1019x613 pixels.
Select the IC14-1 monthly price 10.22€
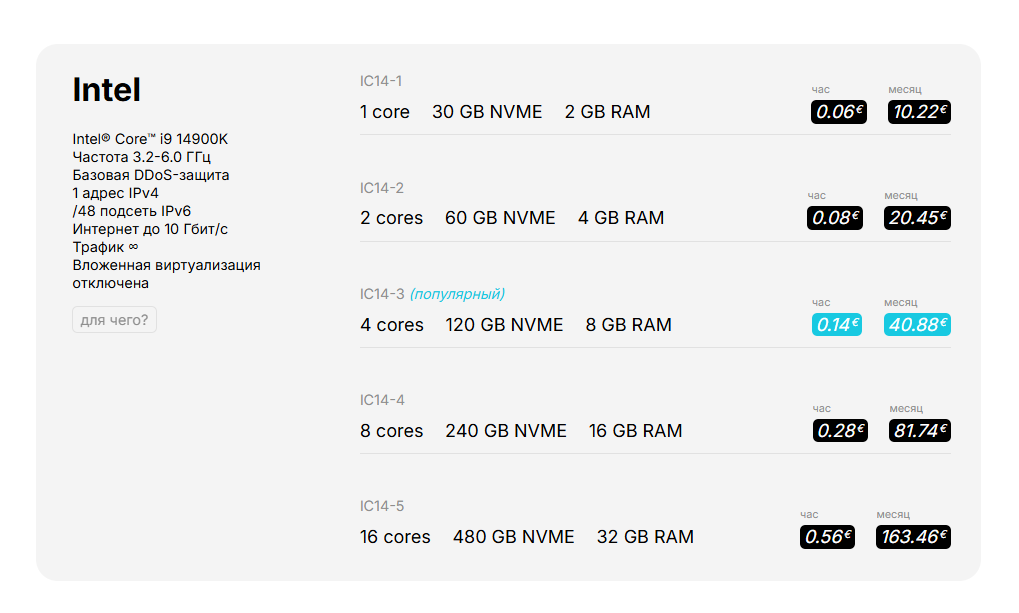tap(919, 112)
